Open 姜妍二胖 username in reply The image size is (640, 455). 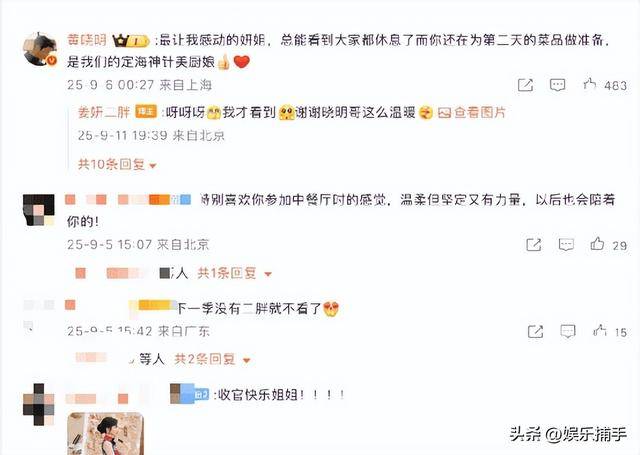[x=104, y=112]
